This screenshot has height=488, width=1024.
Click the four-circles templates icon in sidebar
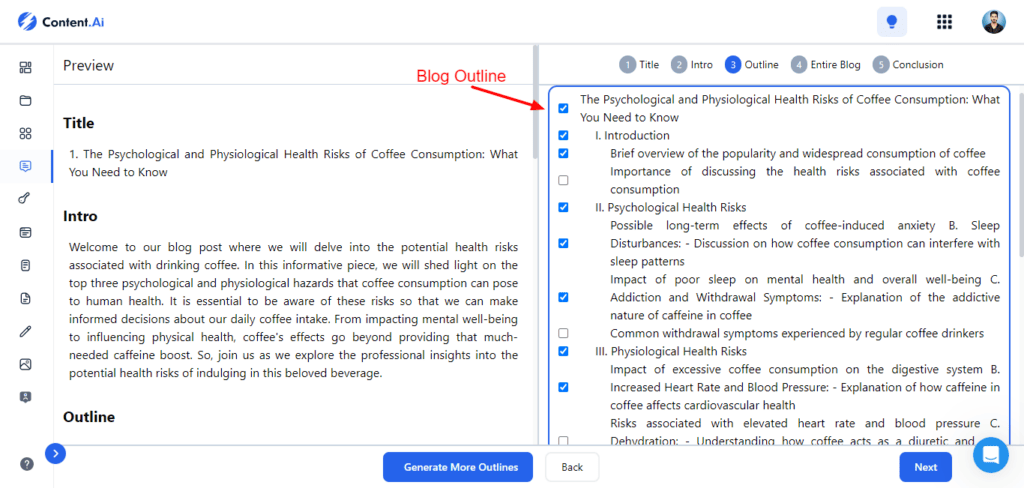(x=25, y=133)
